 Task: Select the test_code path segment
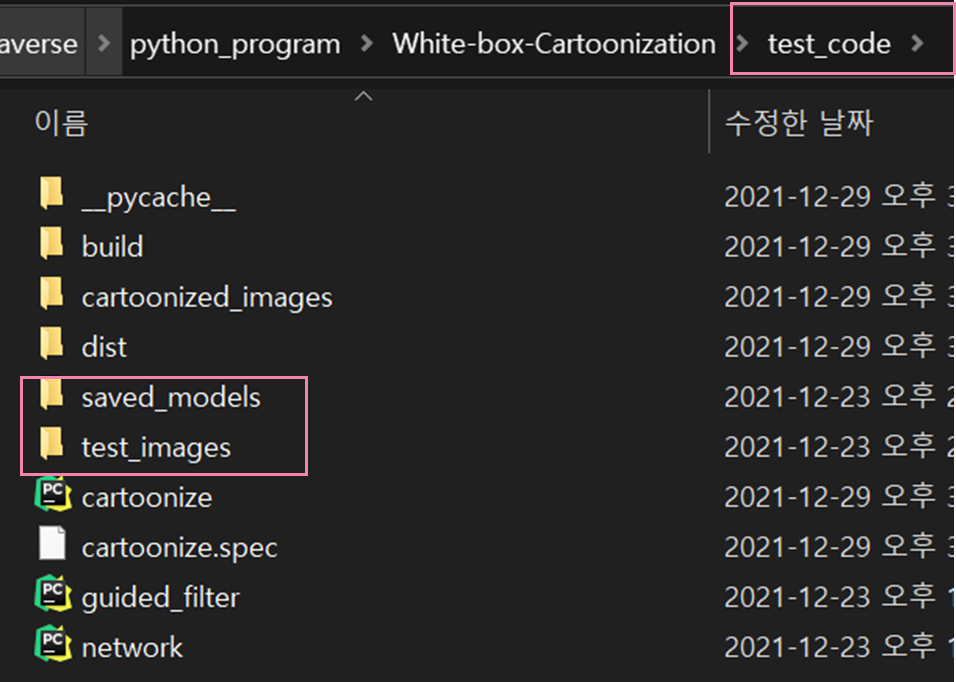tap(828, 43)
